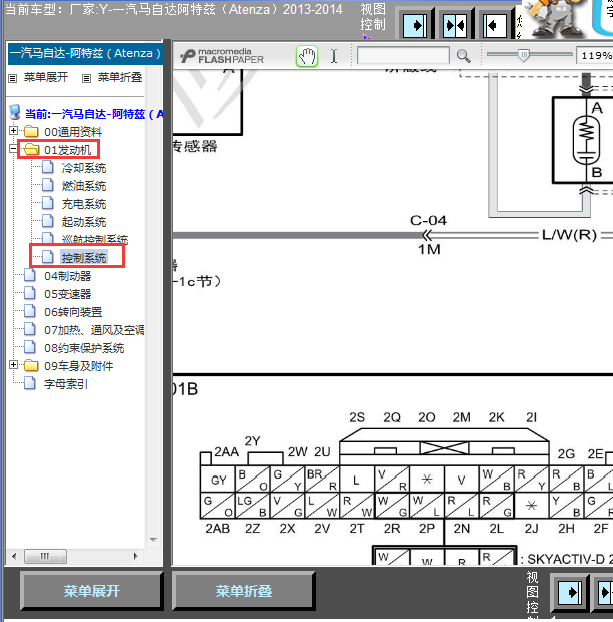Click the 119% zoom percentage field
Viewport: 613px width, 622px height.
(594, 56)
